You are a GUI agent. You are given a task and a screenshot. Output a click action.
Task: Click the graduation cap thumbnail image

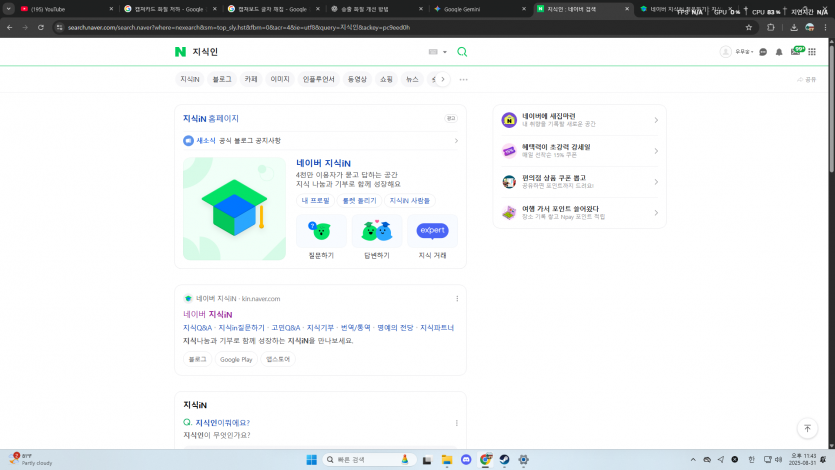pyautogui.click(x=234, y=209)
